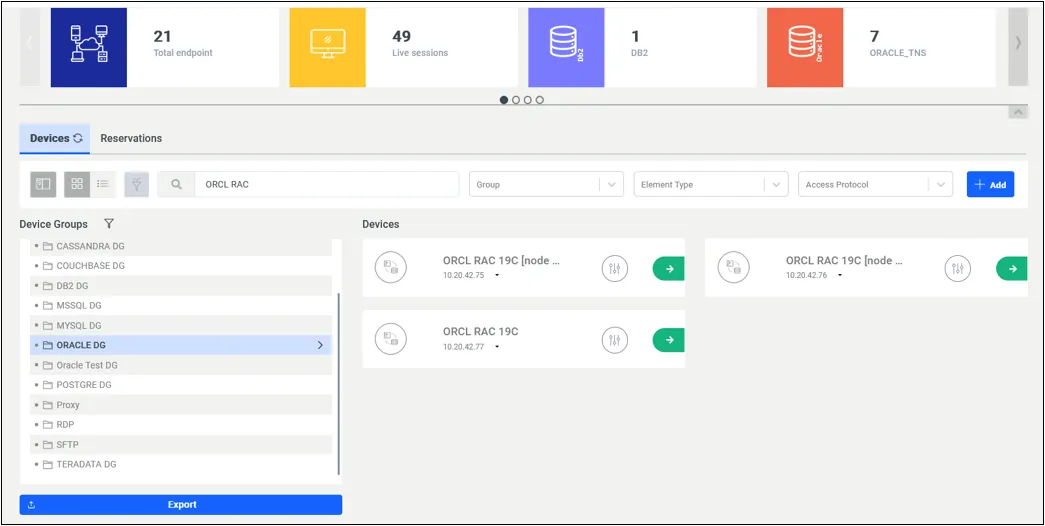Expand IP dropdown next to 10.20.42.75
This screenshot has width=1045, height=526.
point(497,275)
